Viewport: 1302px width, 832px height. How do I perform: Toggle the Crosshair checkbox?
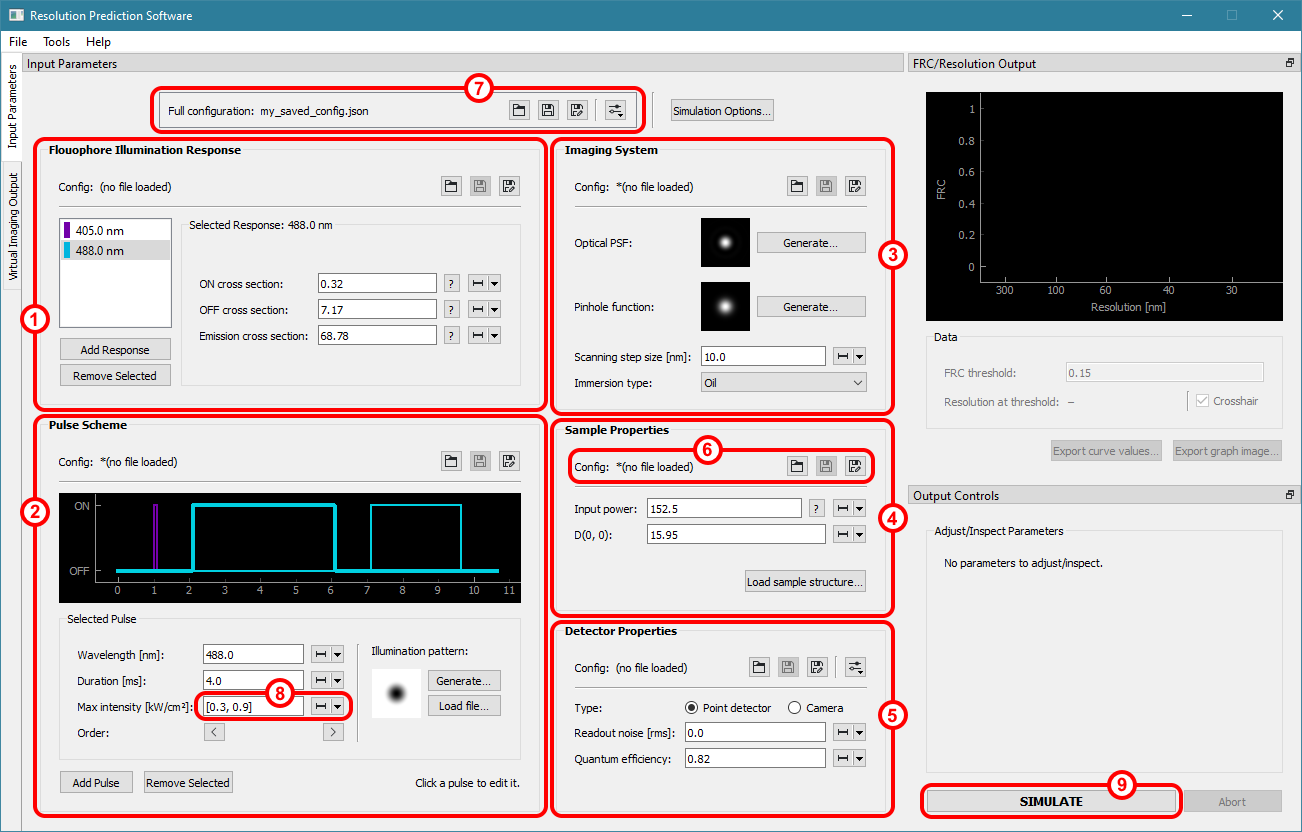1201,401
